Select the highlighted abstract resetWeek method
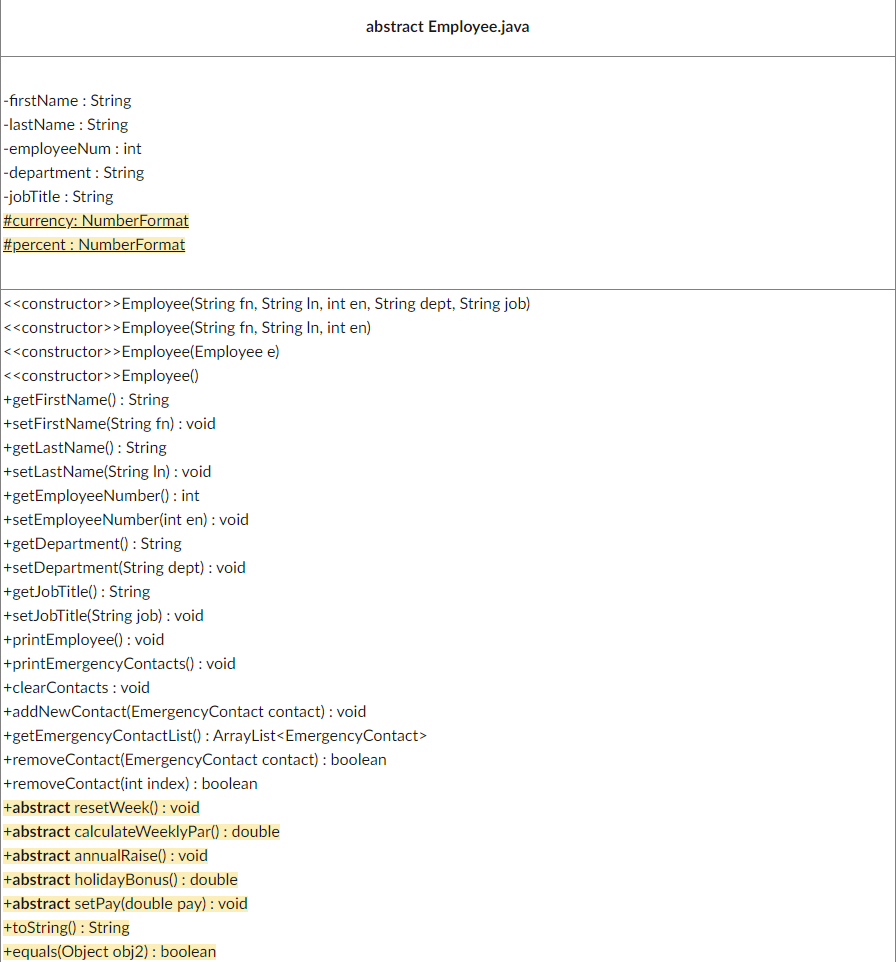Image resolution: width=896 pixels, height=962 pixels. point(100,807)
